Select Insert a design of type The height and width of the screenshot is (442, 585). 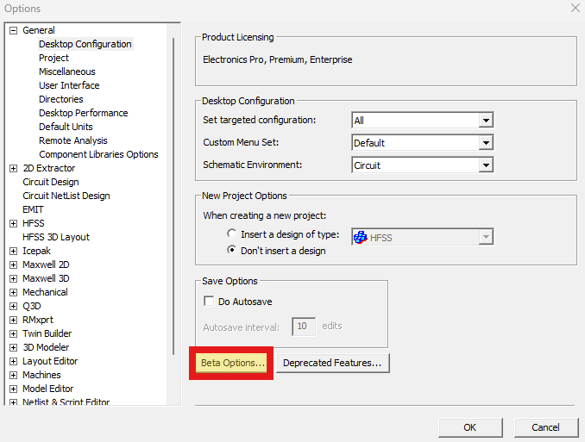tap(232, 234)
